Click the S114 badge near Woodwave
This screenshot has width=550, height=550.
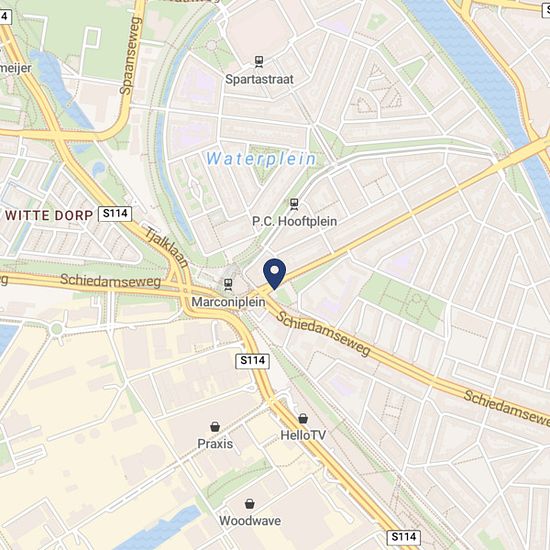(403, 537)
